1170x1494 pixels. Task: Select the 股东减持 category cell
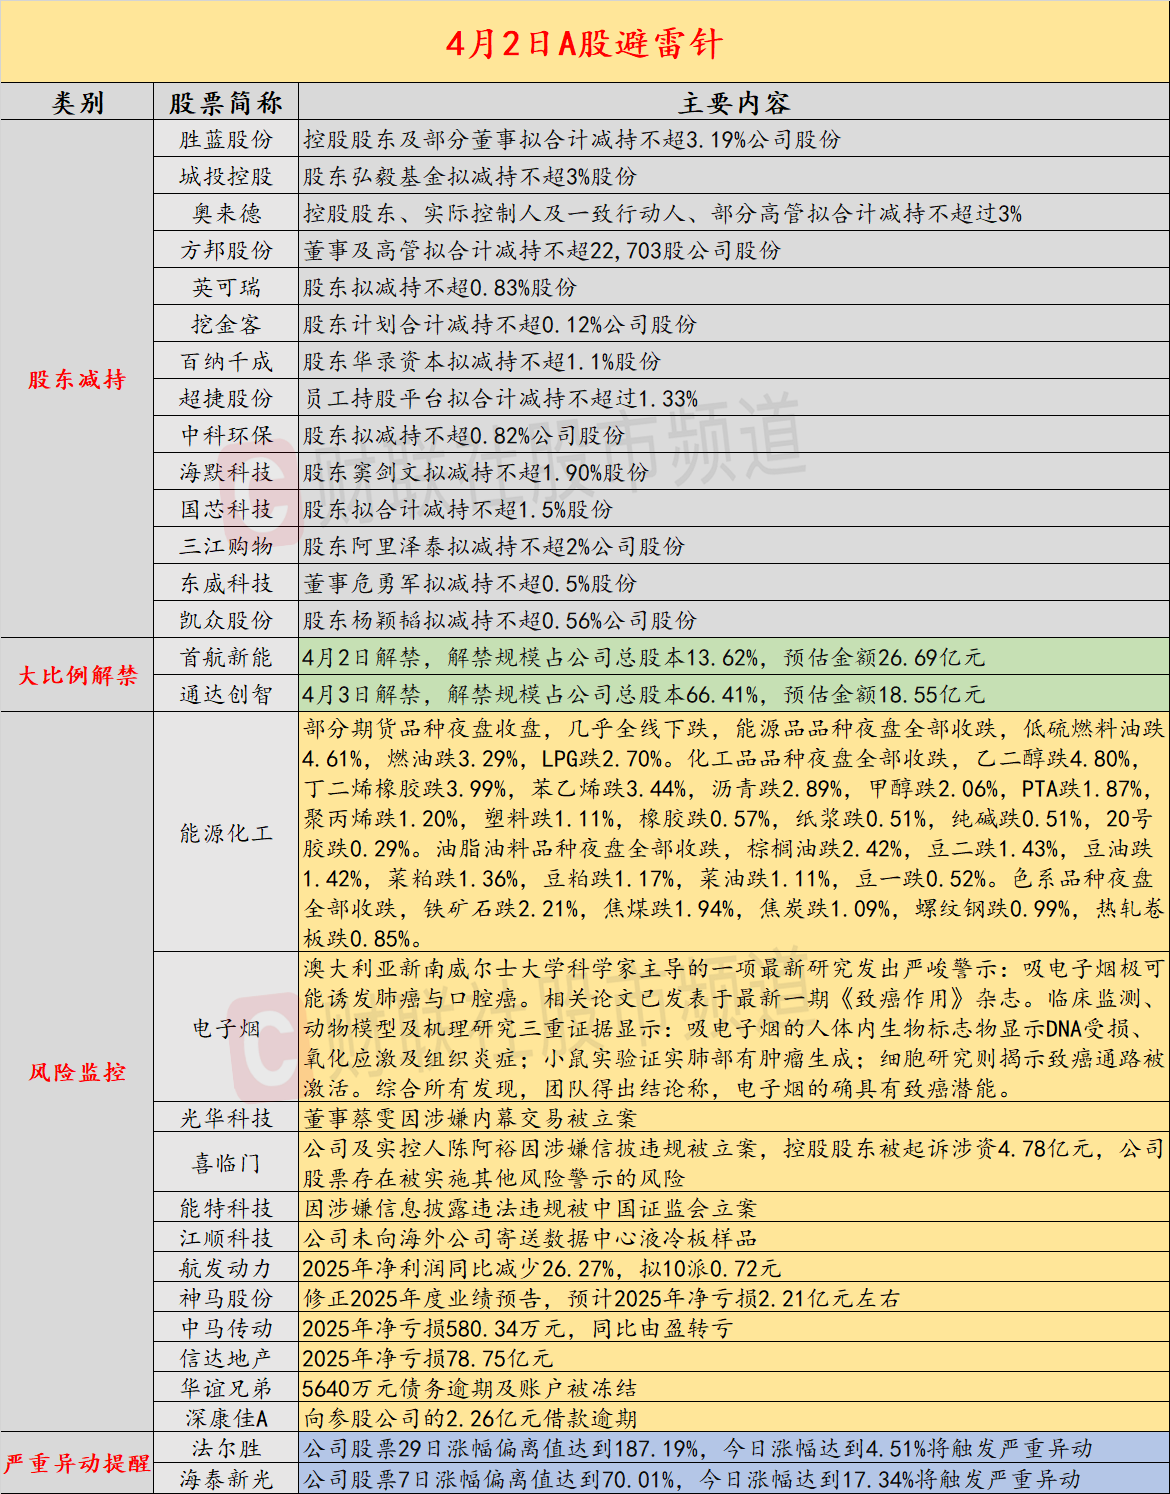point(77,380)
